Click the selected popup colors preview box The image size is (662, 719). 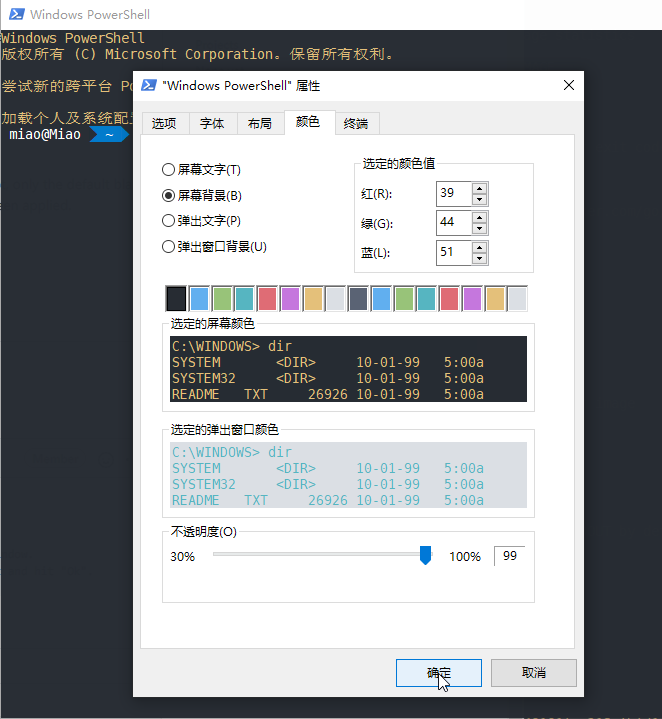point(348,475)
